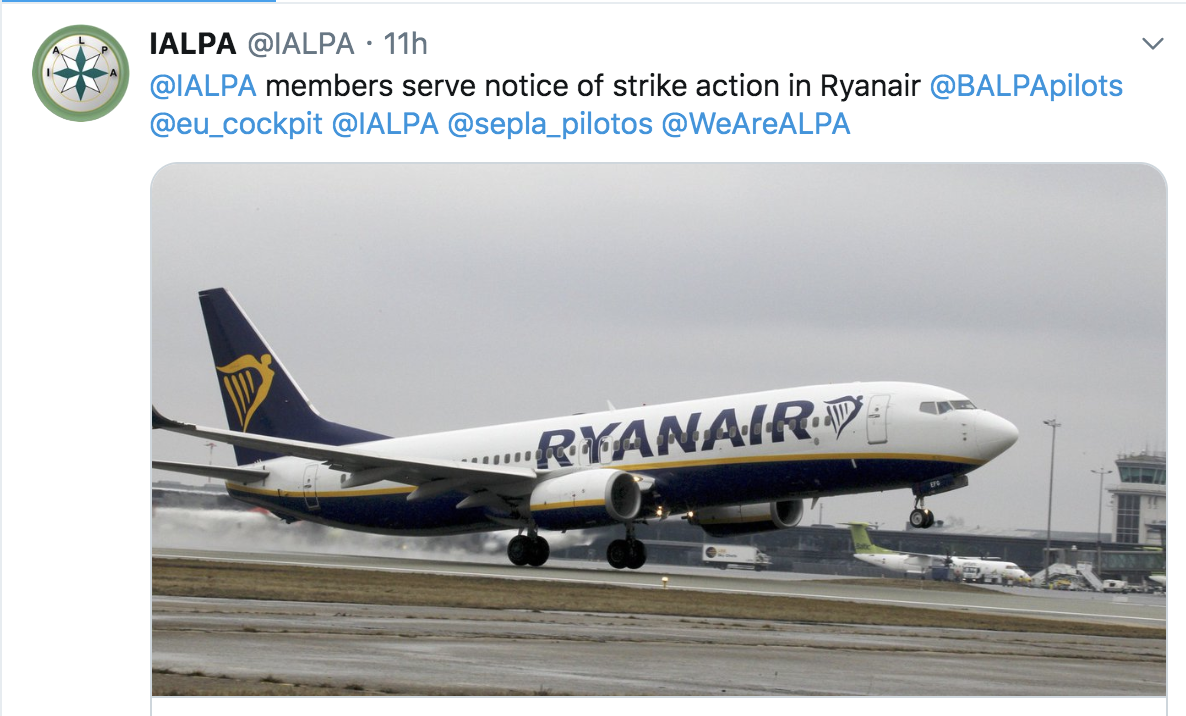Open the IALPA profile avatar
This screenshot has width=1186, height=716.
click(x=81, y=73)
